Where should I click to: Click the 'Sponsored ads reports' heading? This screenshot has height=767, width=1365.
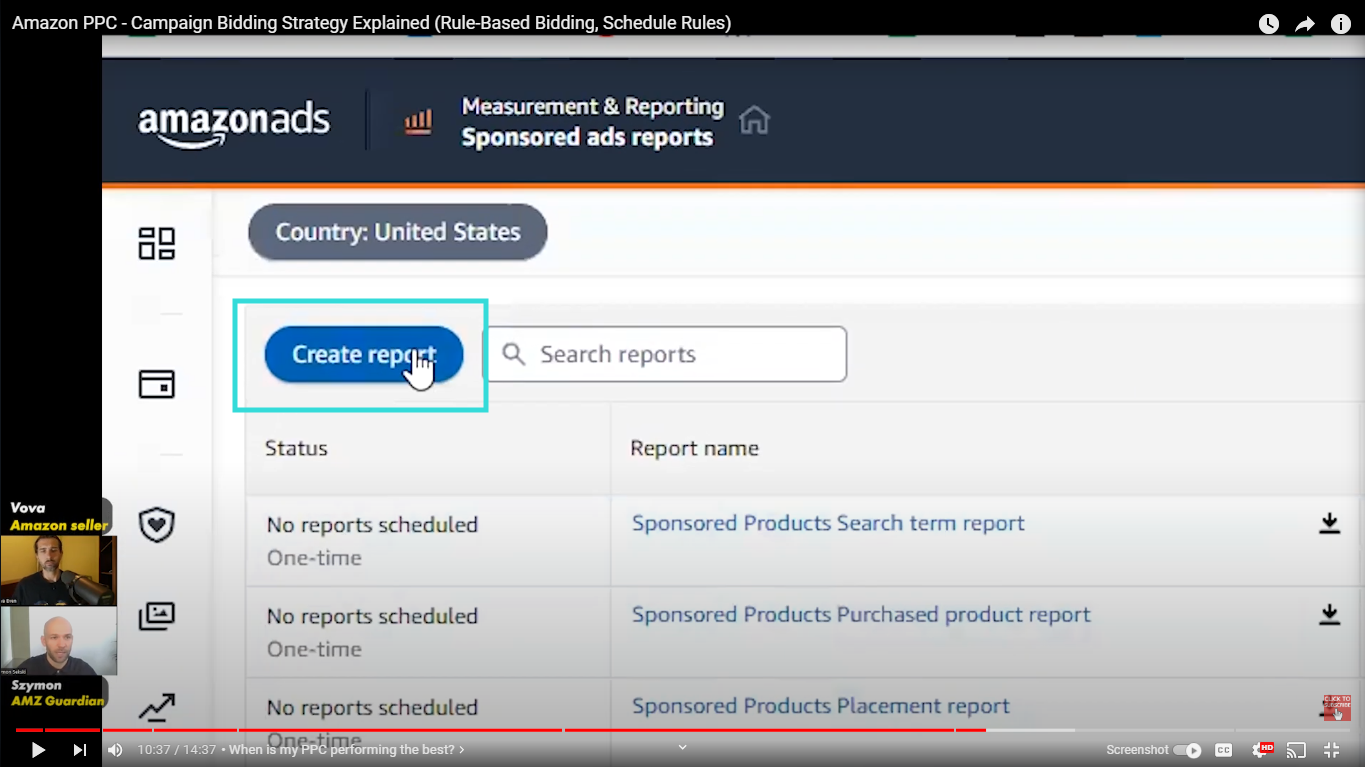point(587,138)
